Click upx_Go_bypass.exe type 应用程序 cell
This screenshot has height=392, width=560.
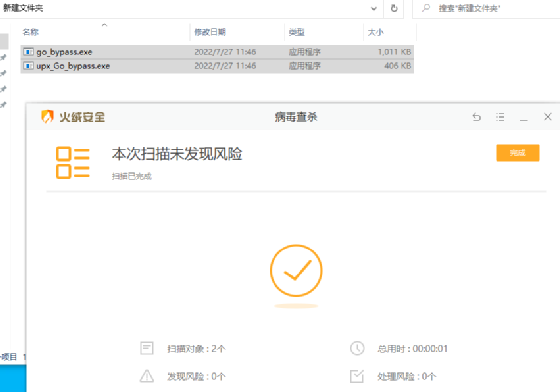(x=305, y=66)
